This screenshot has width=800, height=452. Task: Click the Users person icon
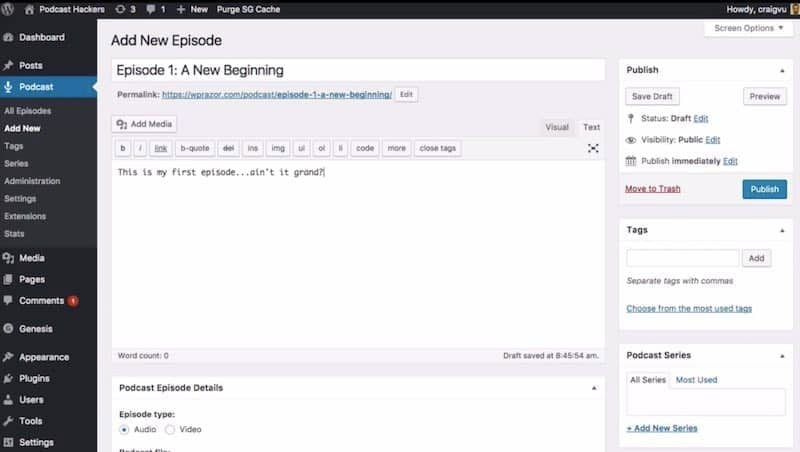pyautogui.click(x=8, y=400)
